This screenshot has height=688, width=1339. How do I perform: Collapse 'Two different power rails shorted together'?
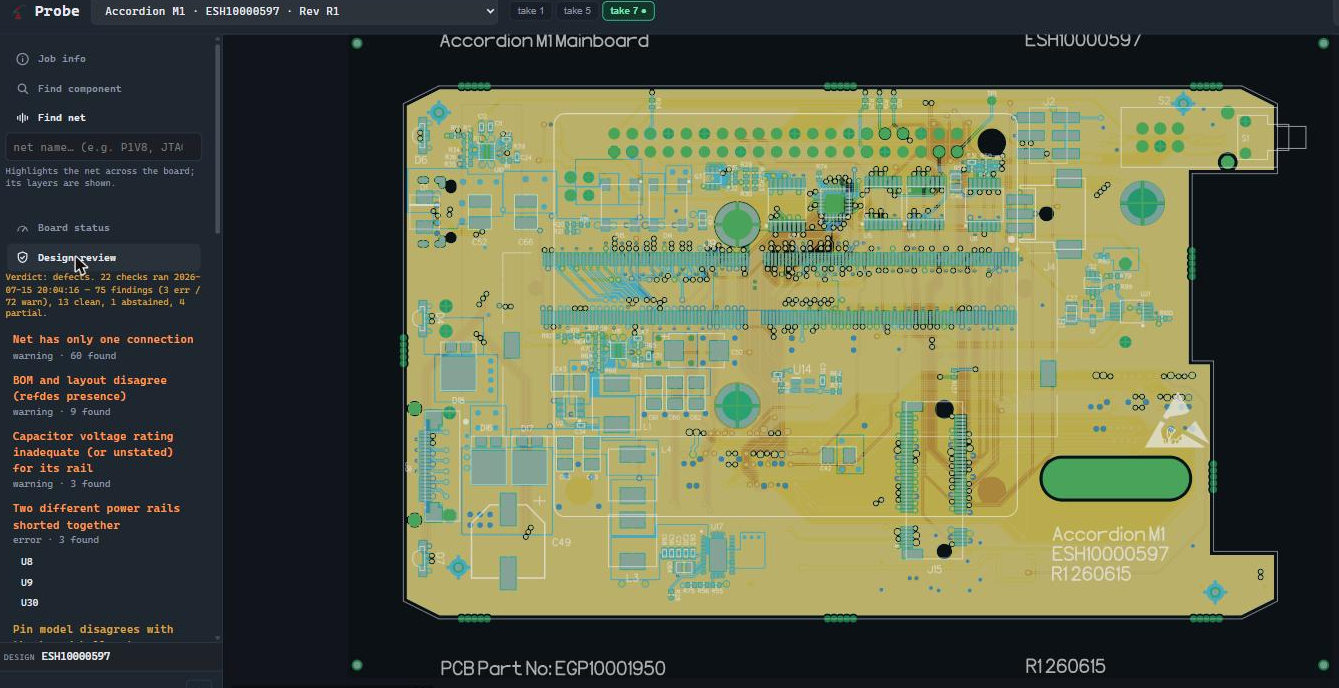(x=96, y=516)
